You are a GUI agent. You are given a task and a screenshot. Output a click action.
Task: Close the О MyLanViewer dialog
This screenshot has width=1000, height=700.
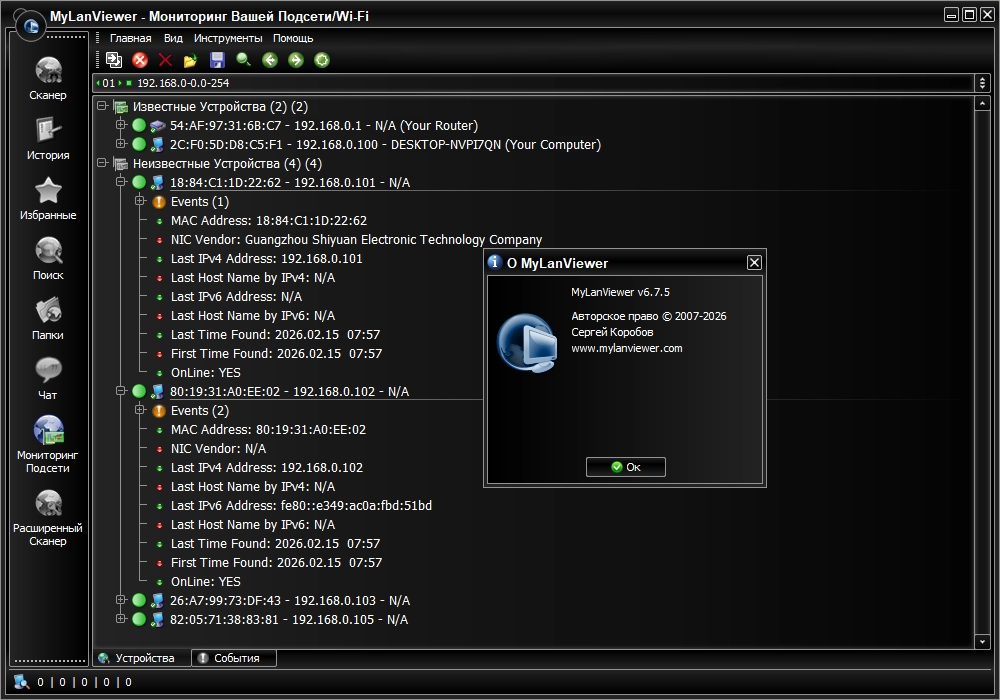click(754, 263)
